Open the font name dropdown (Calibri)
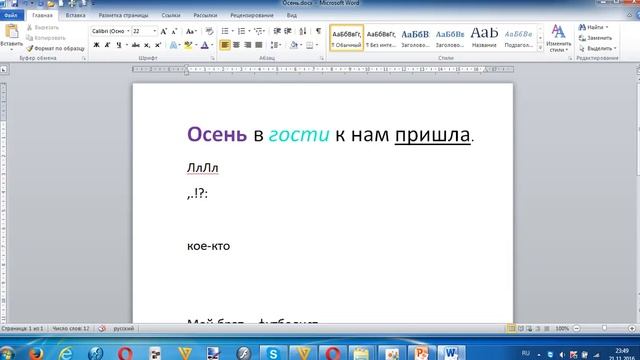This screenshot has height=360, width=640. [128, 31]
